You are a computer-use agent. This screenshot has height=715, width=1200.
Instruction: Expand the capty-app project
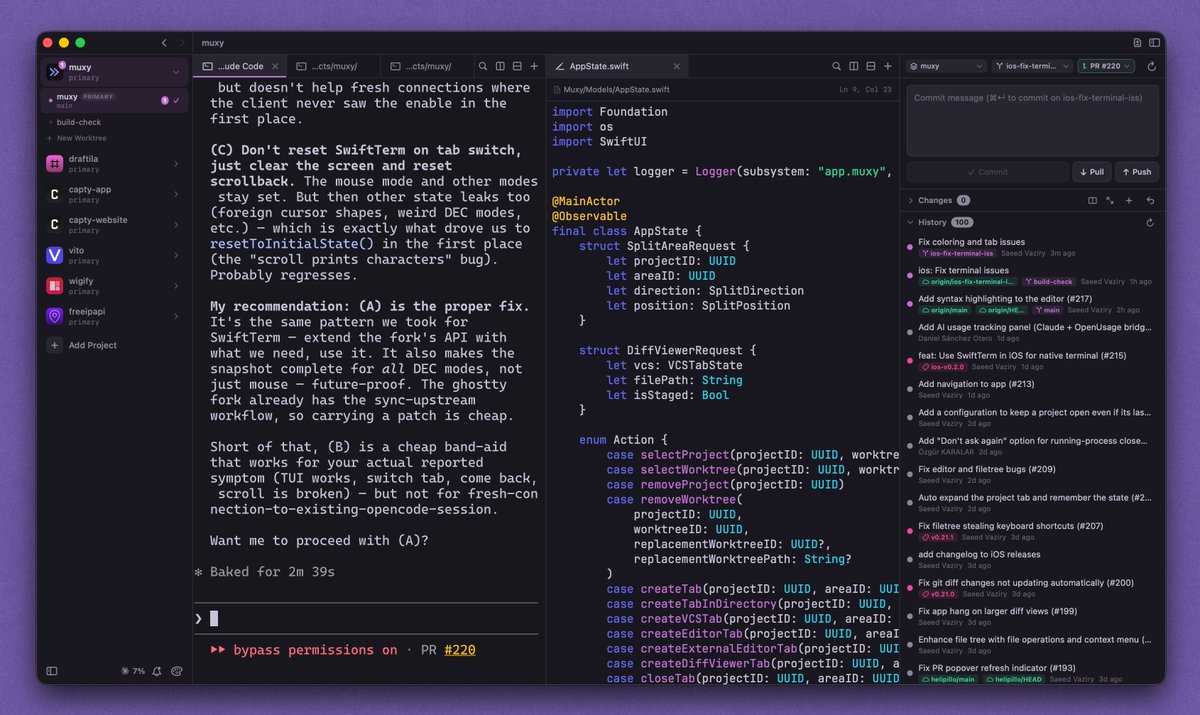(176, 194)
